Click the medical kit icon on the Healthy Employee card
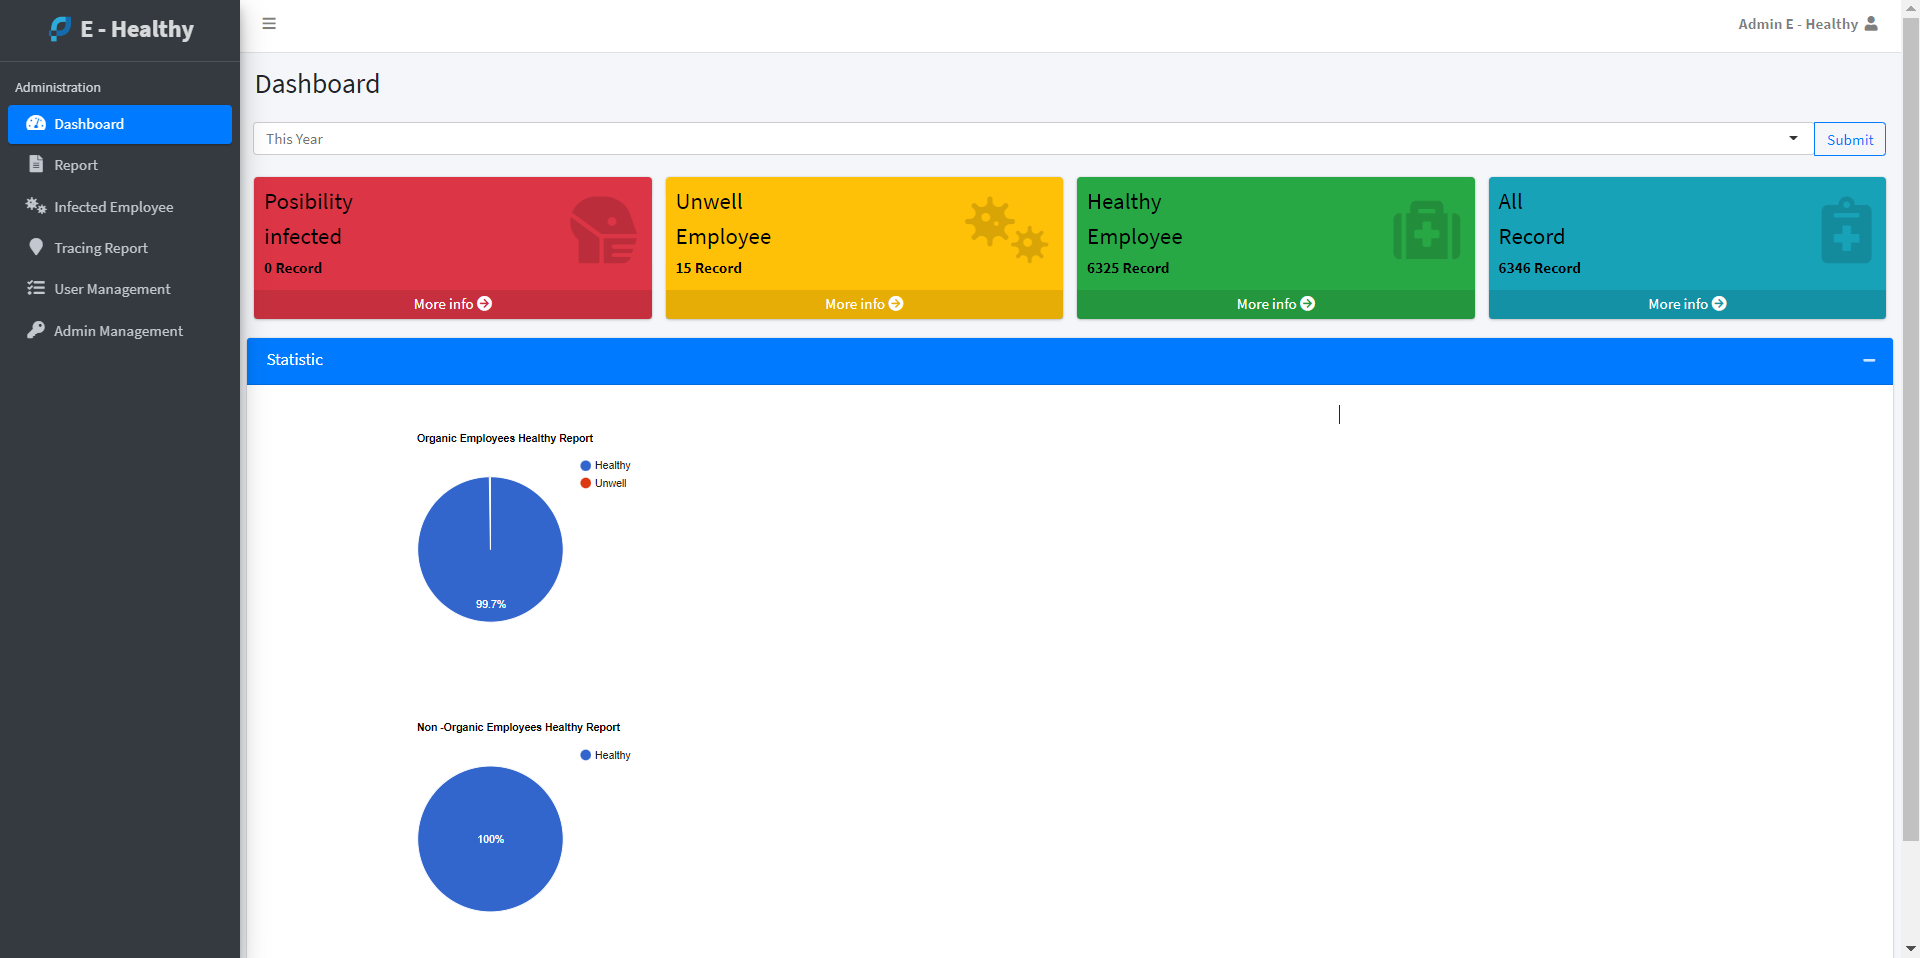 tap(1427, 230)
